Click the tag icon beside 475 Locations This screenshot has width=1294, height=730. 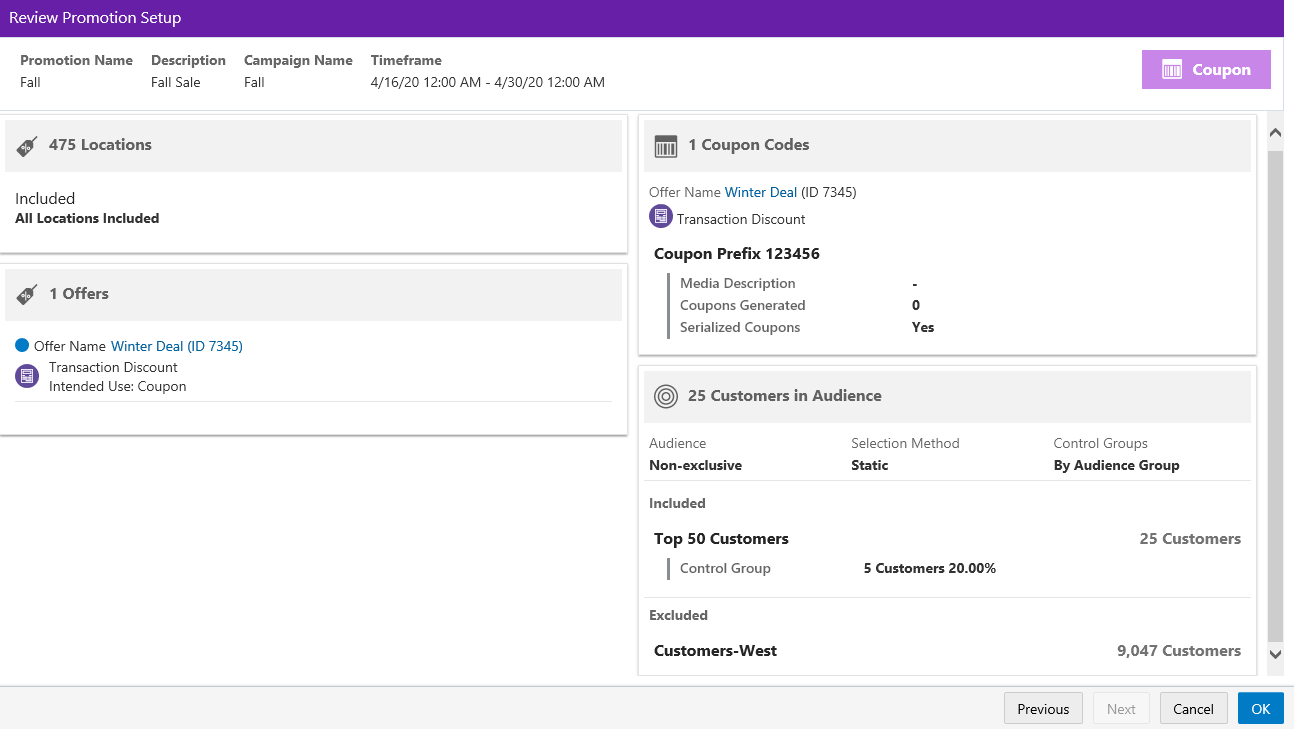coord(28,146)
